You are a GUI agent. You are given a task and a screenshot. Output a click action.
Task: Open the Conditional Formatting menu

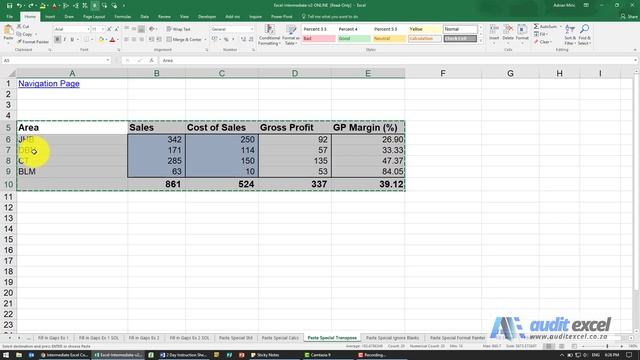269,34
